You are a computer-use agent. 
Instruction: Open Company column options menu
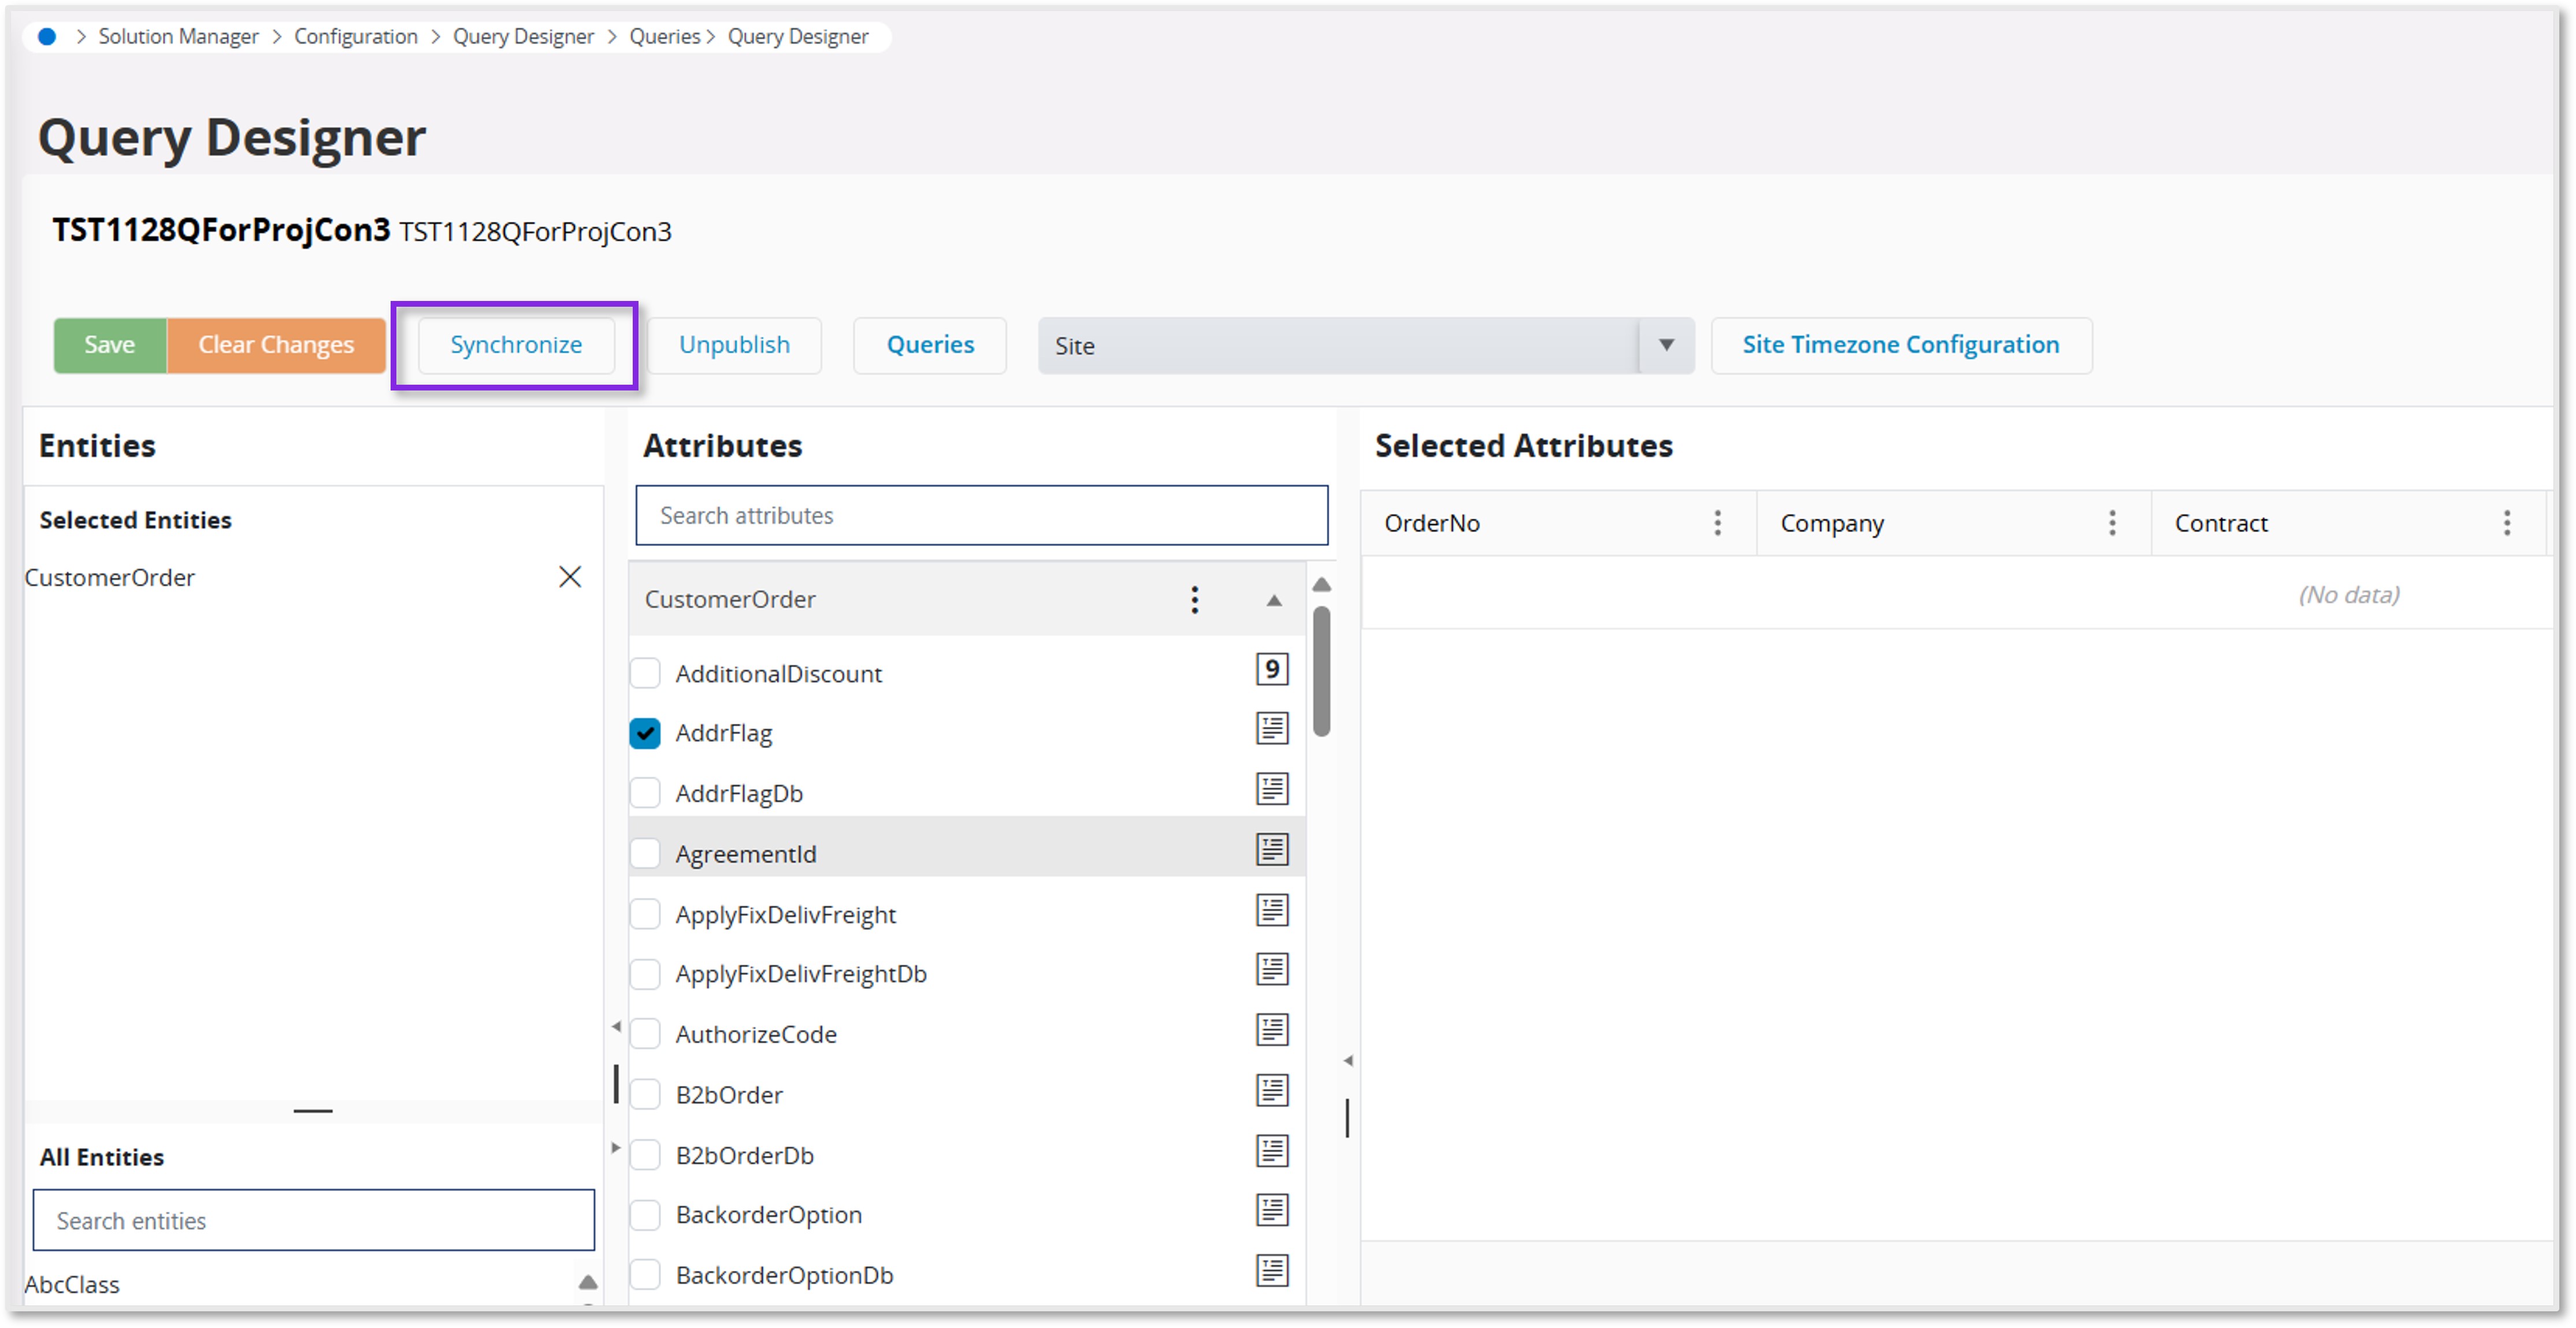(2111, 523)
